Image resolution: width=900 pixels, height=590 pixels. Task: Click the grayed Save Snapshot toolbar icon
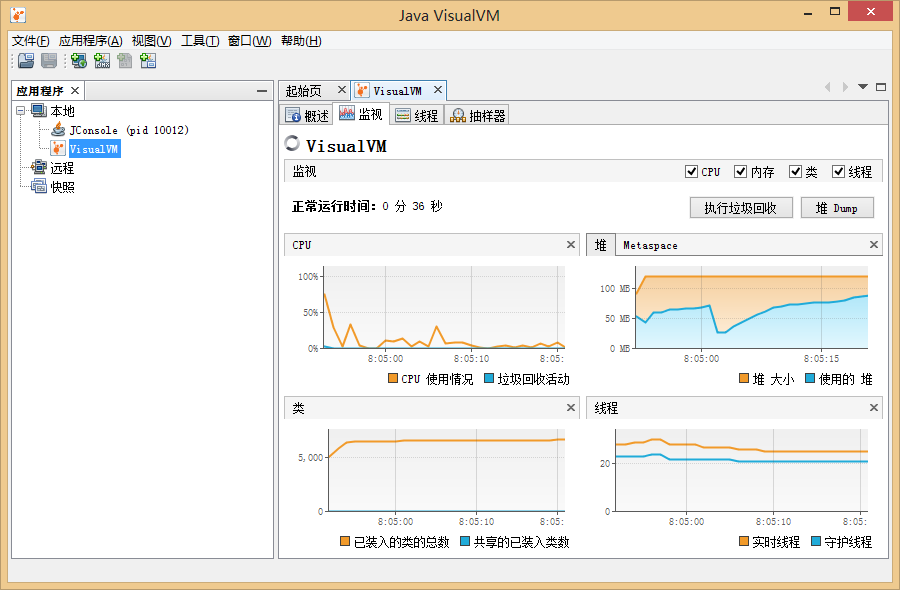(x=49, y=60)
